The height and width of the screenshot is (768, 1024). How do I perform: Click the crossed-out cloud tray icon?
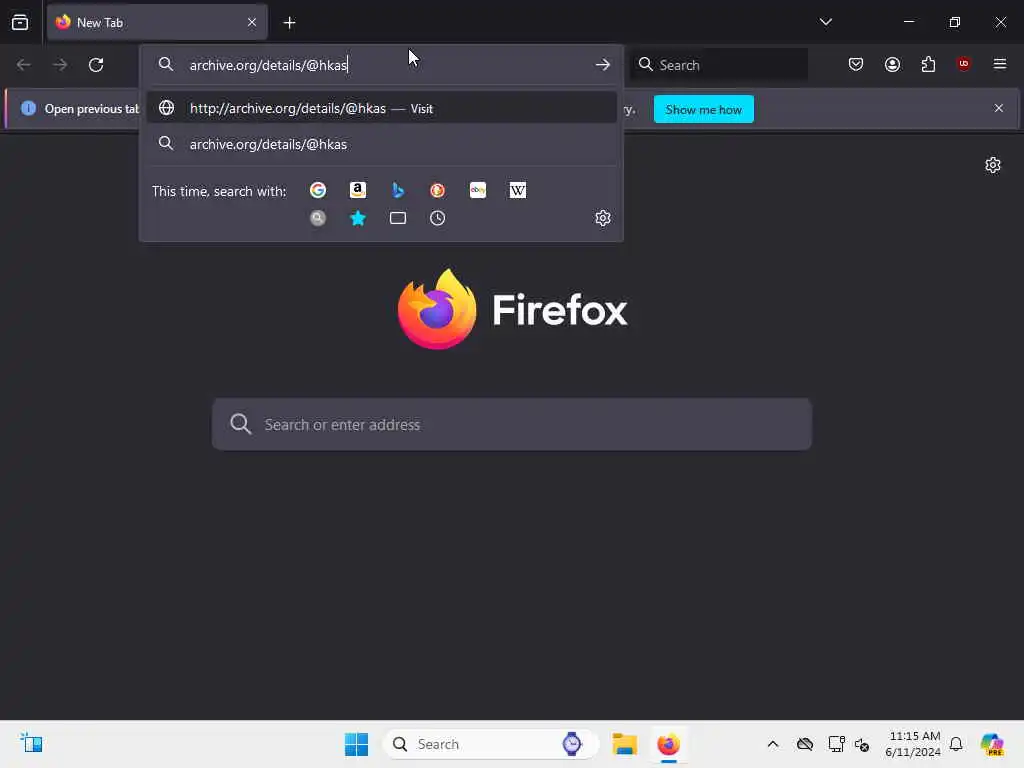click(x=805, y=744)
